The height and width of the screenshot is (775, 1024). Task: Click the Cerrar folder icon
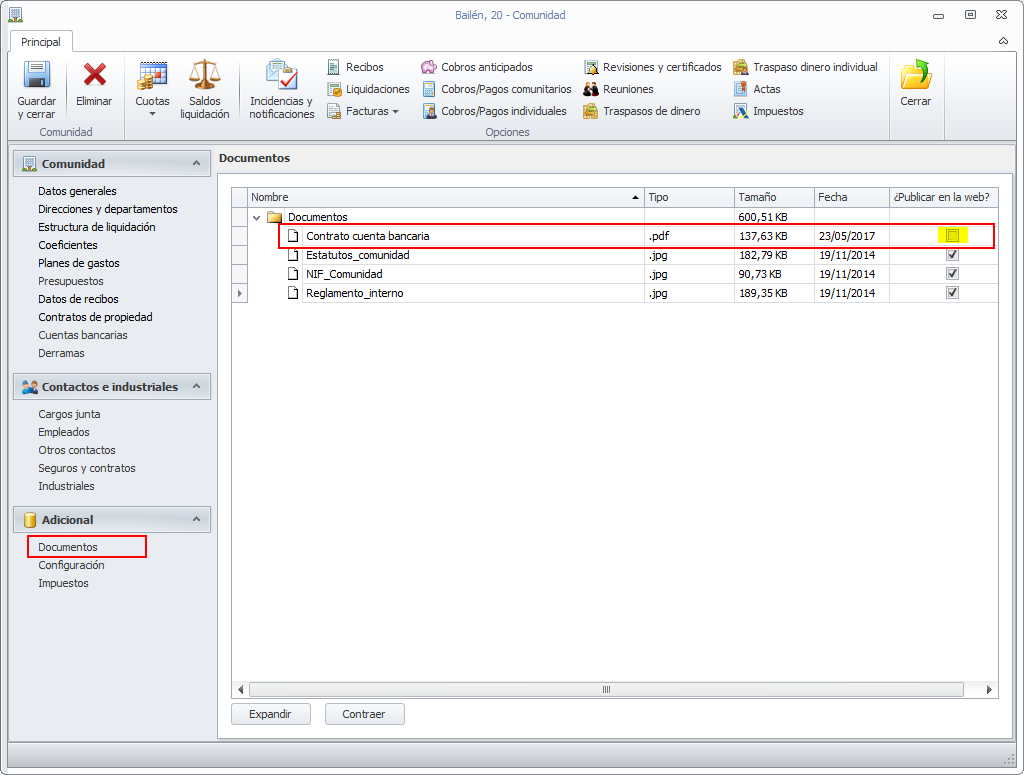click(x=916, y=74)
